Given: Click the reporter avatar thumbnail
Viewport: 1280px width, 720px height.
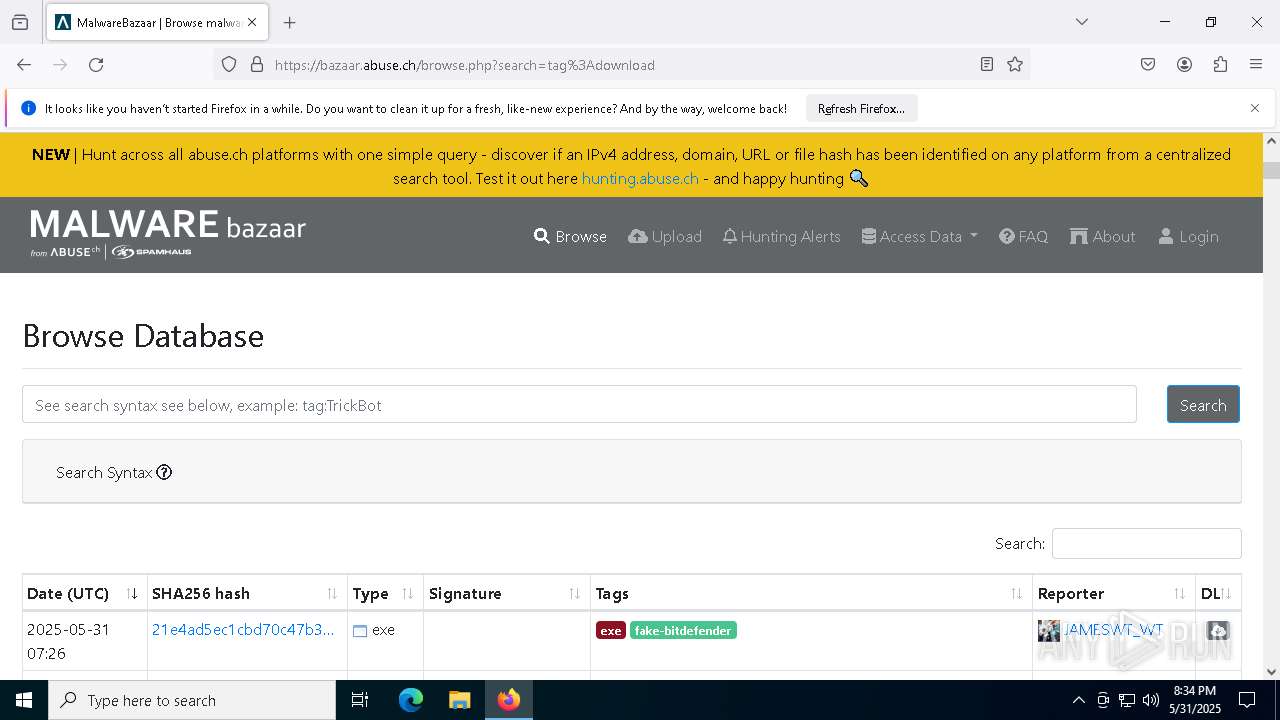Looking at the screenshot, I should pos(1049,631).
